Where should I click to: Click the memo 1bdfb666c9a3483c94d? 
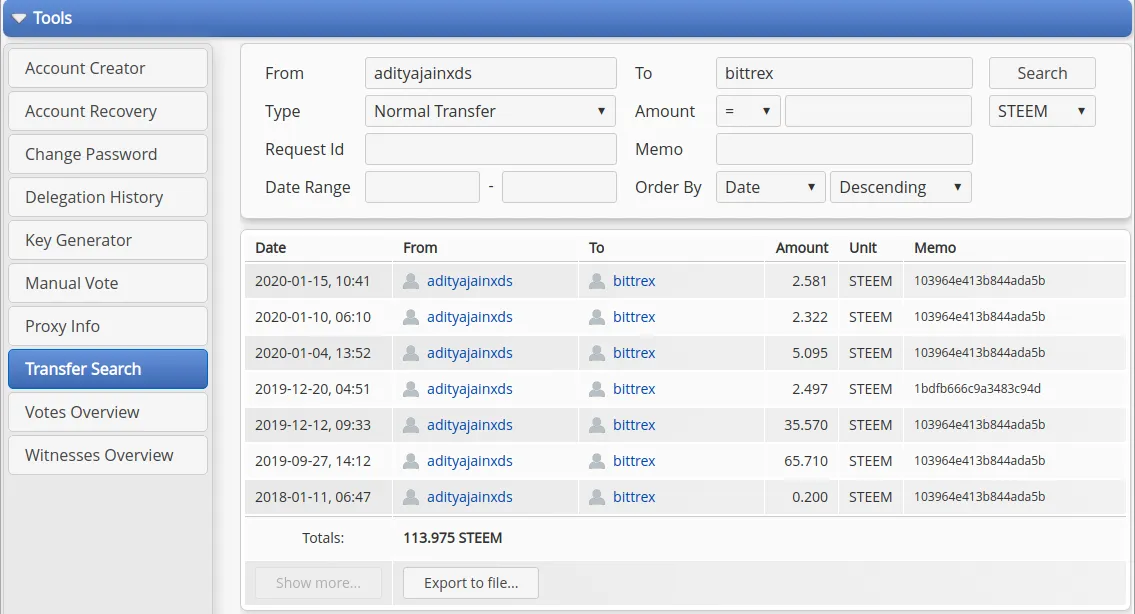point(977,389)
